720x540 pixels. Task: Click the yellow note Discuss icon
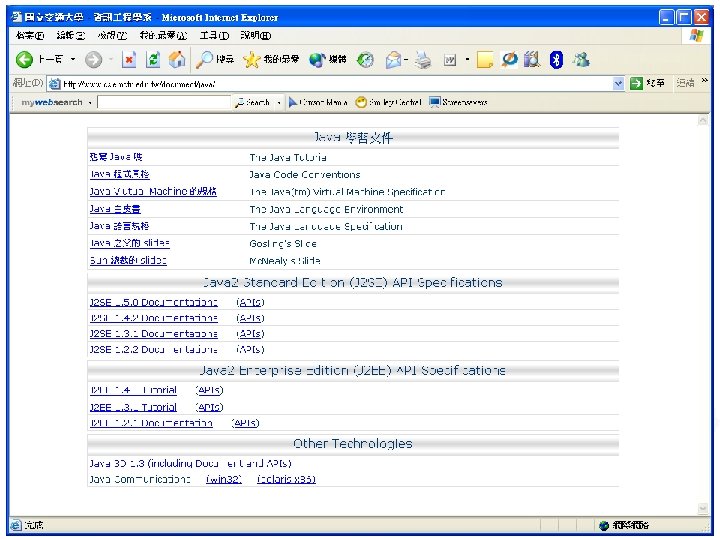485,60
